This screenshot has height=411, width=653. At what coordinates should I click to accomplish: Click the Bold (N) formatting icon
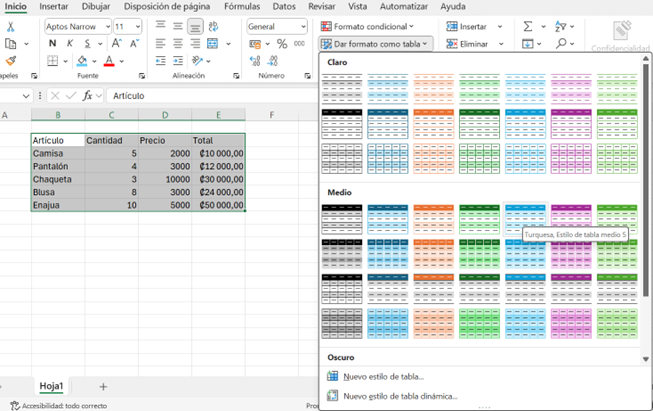coord(53,44)
